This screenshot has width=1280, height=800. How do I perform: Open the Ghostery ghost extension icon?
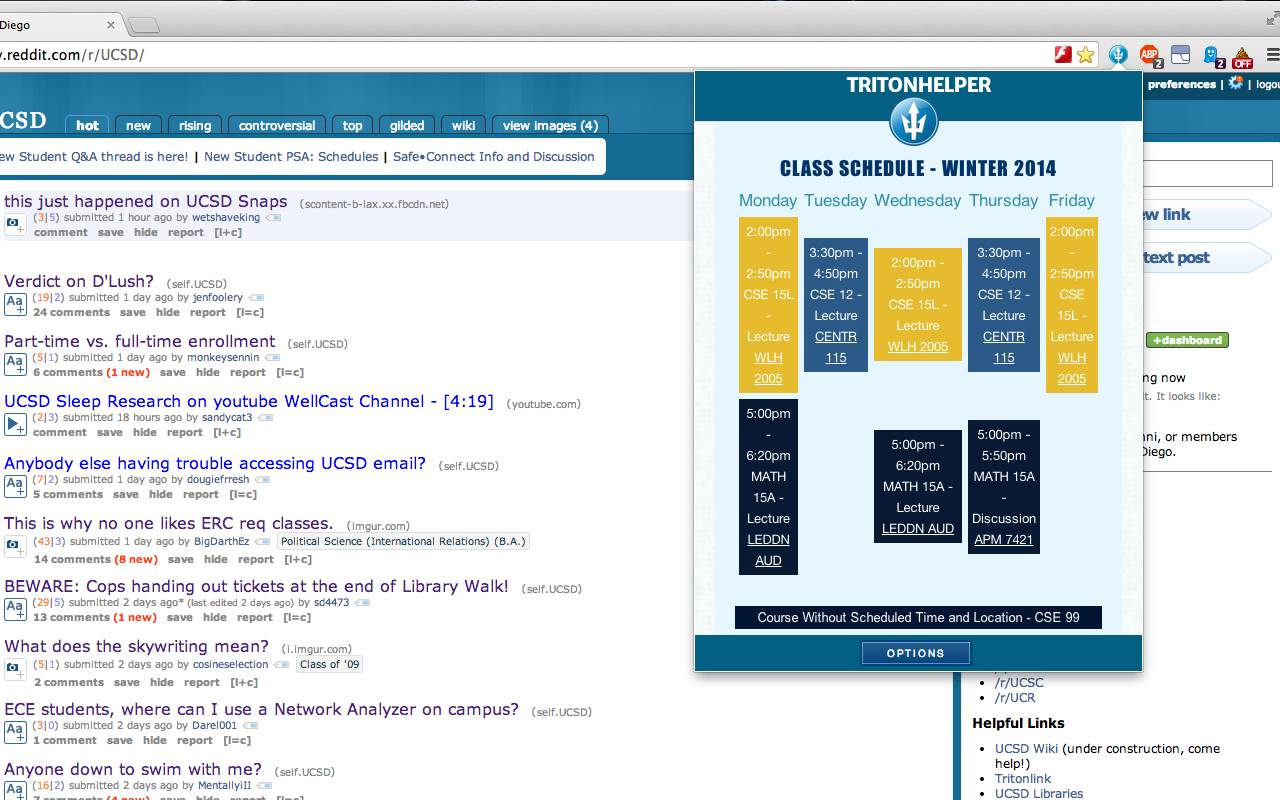[1211, 55]
